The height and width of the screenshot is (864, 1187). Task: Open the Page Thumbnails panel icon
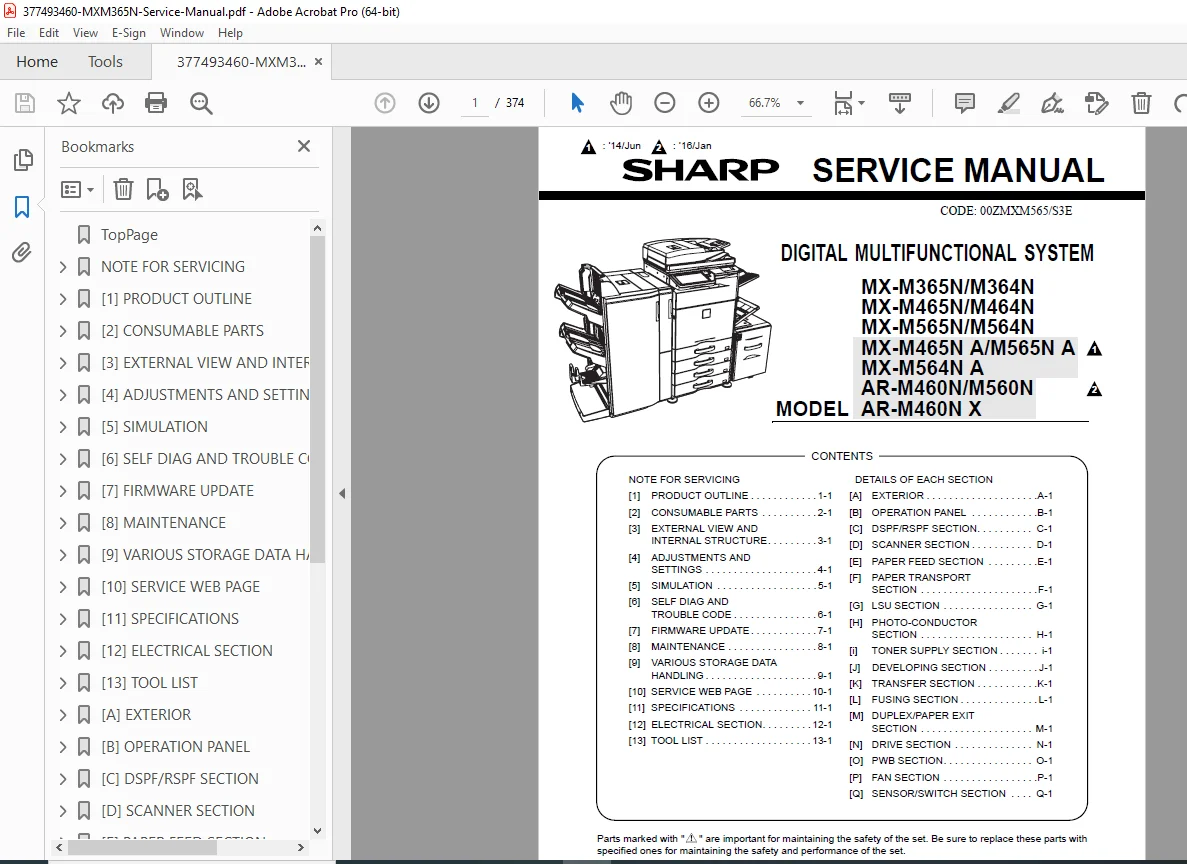(x=23, y=160)
